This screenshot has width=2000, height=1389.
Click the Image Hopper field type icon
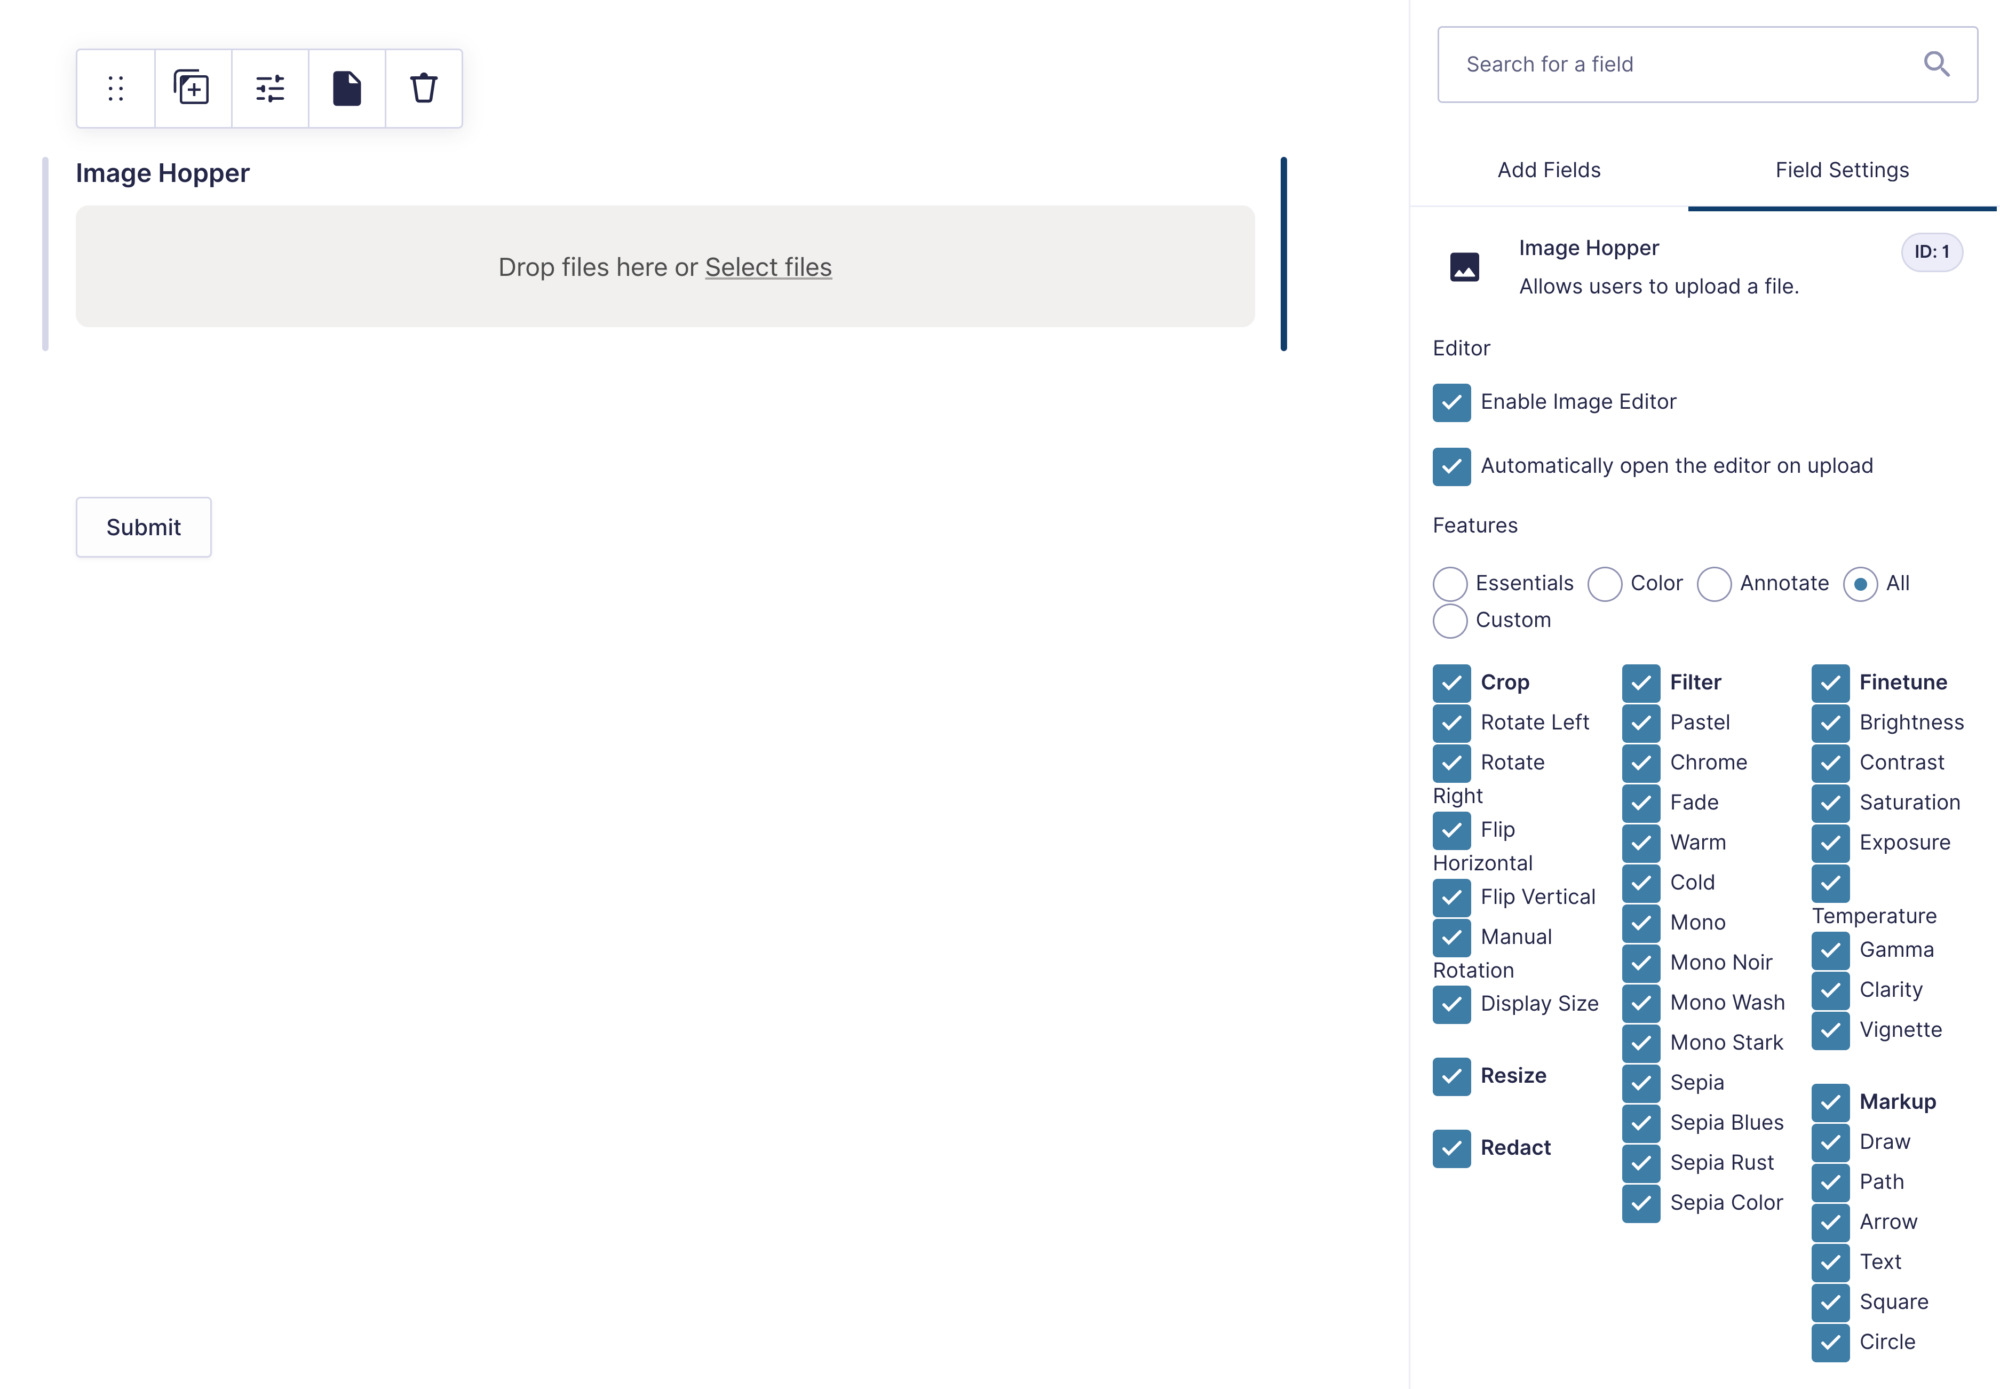(1464, 267)
